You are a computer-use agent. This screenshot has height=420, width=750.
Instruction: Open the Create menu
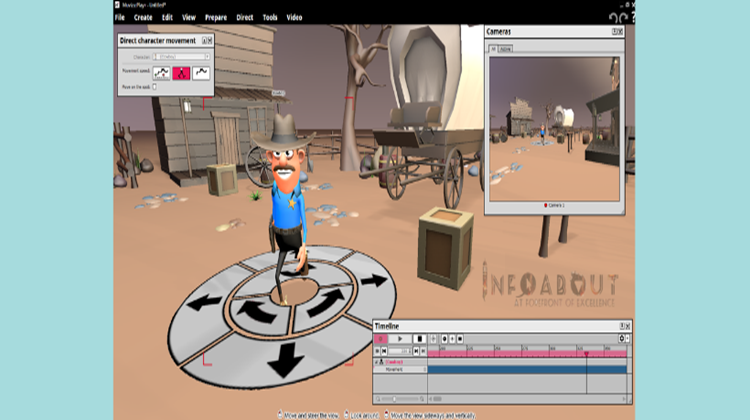click(x=143, y=17)
